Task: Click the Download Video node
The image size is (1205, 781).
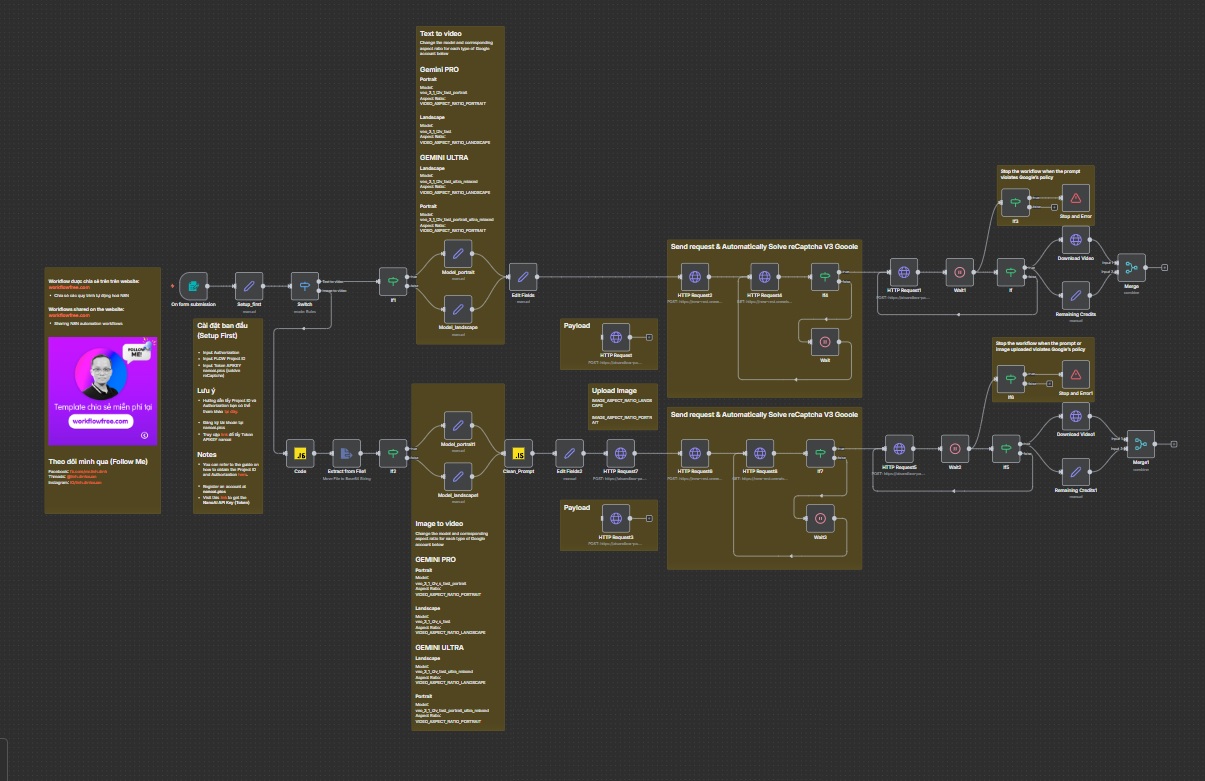Action: coord(1075,241)
